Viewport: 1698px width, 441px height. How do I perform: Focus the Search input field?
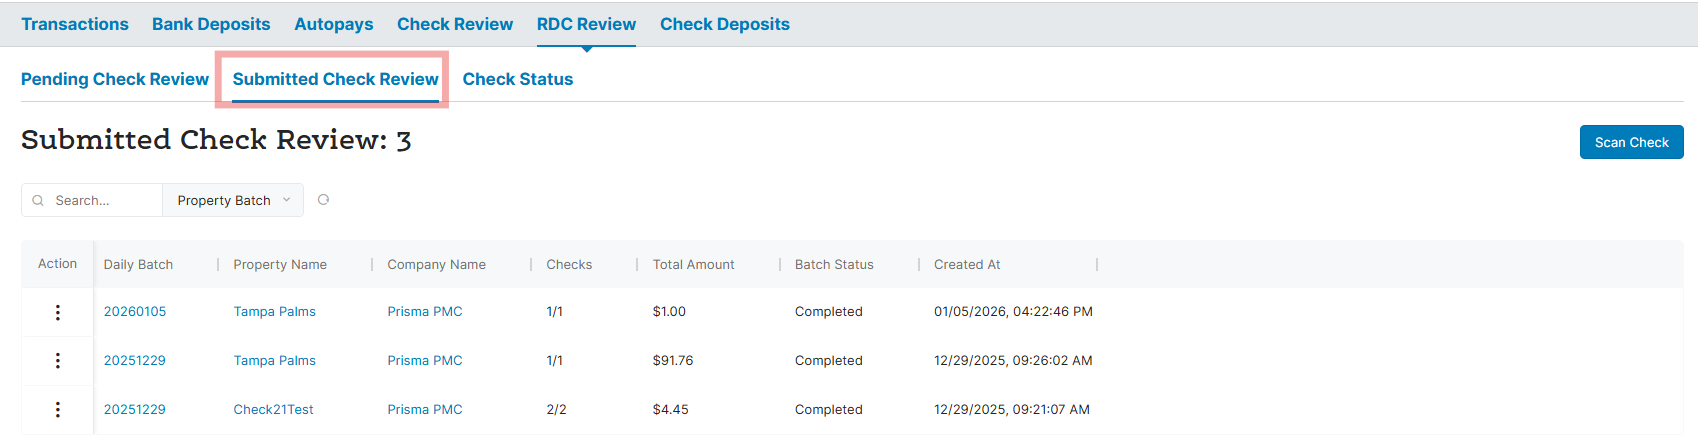102,201
